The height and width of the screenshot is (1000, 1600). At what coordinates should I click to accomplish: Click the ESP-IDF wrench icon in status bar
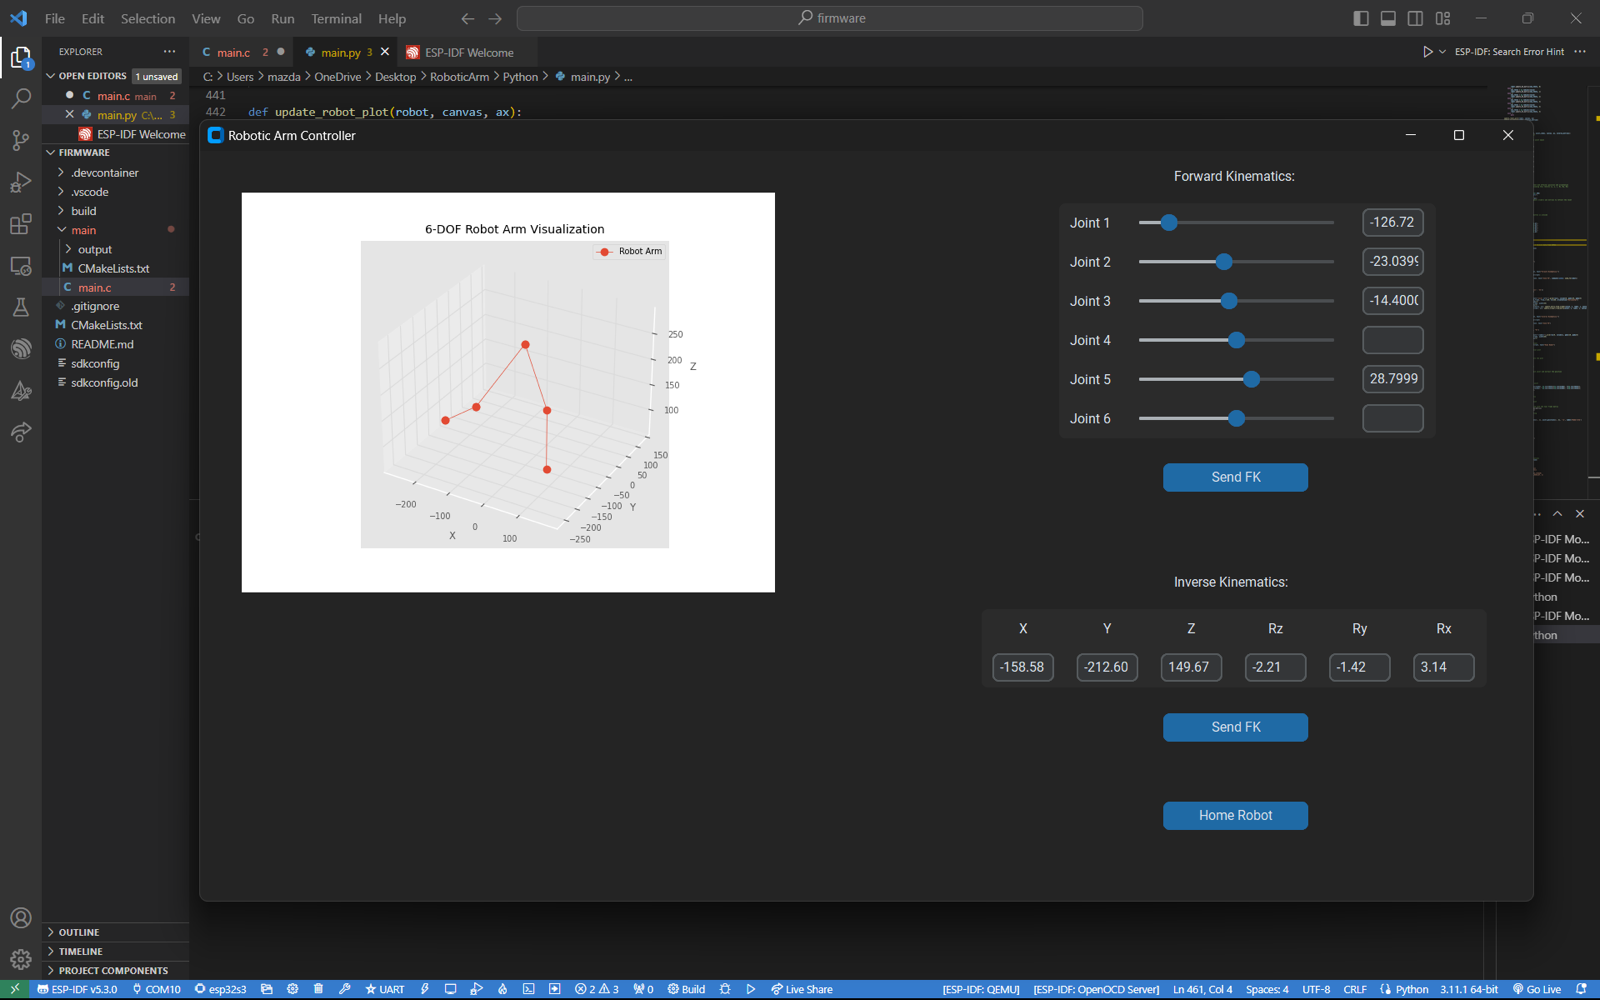click(345, 989)
